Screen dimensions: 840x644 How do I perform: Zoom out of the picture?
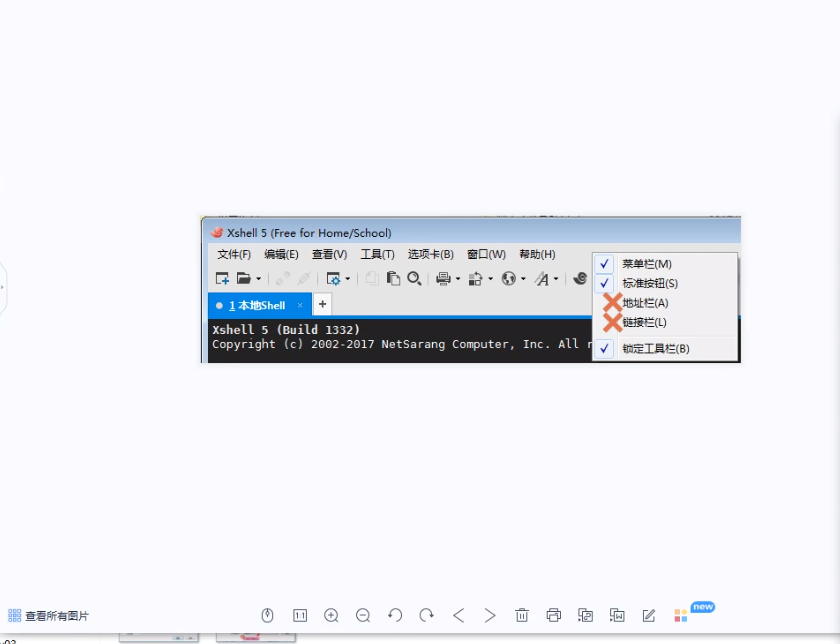click(363, 615)
